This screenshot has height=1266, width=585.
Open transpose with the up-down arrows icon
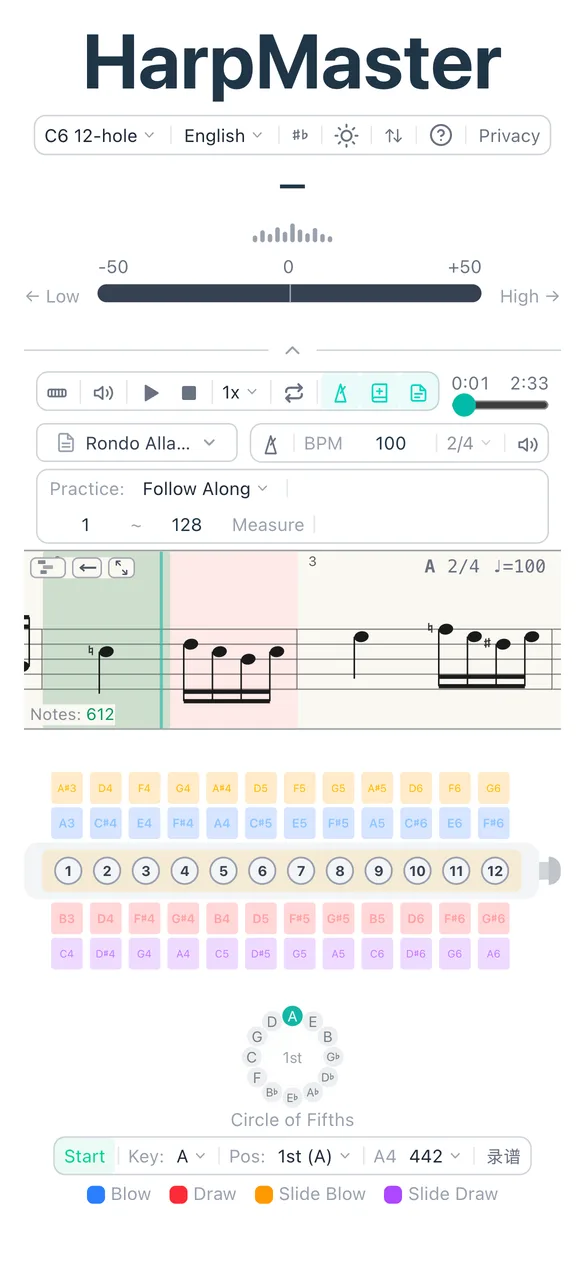(x=393, y=135)
